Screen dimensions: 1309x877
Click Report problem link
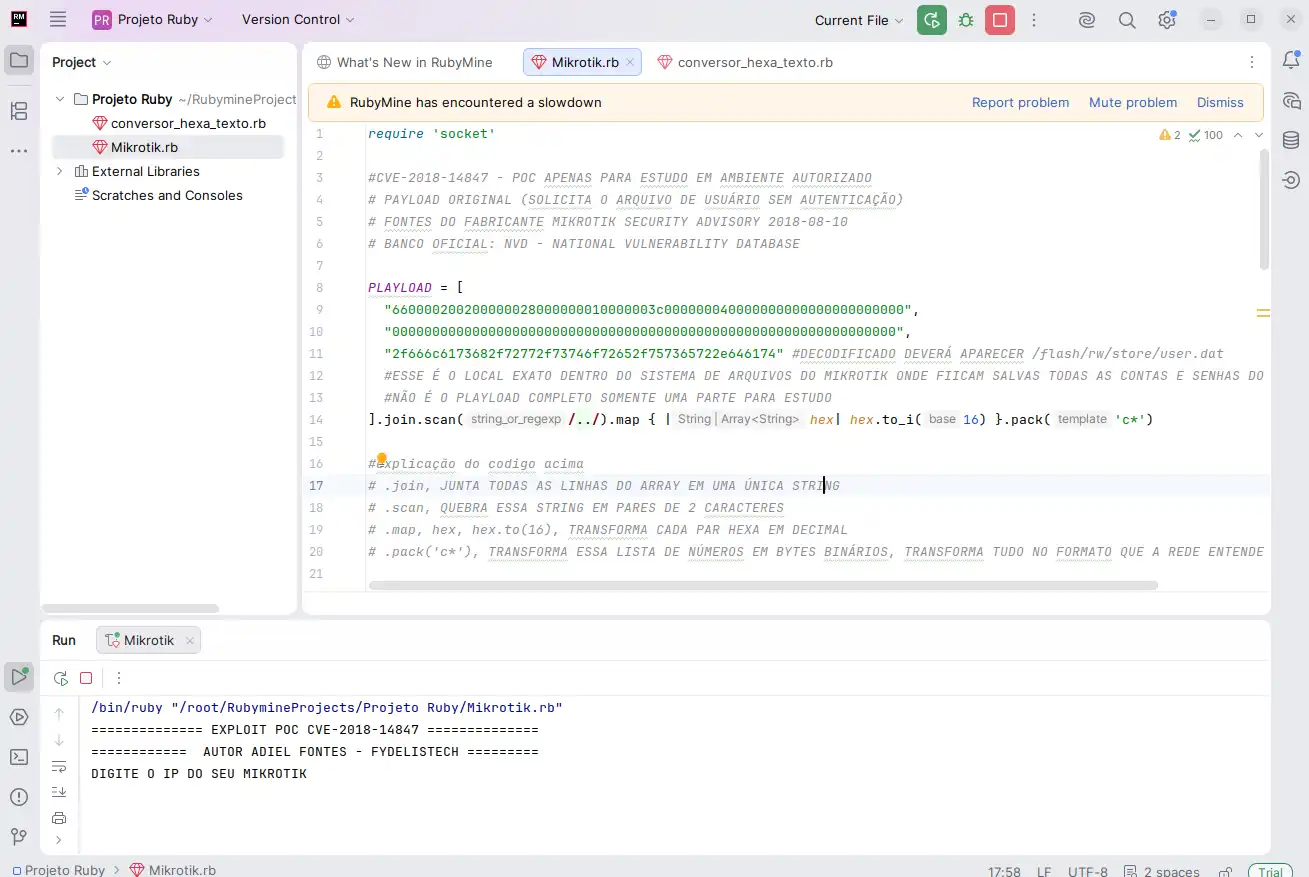(1020, 102)
